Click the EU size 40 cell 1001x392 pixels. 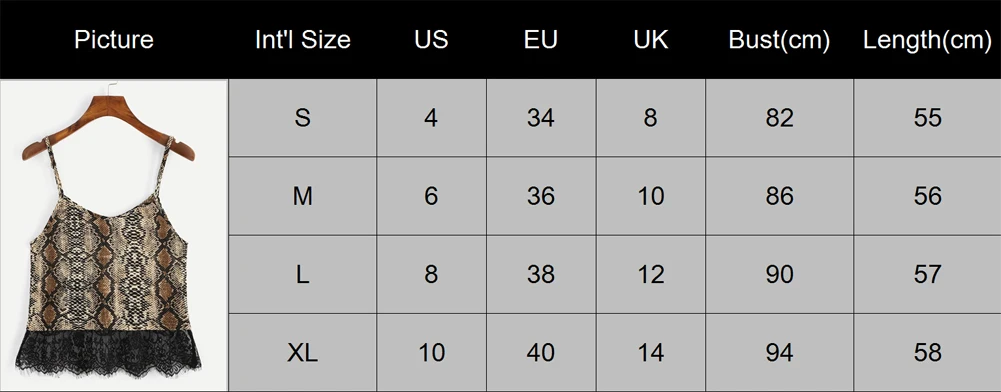point(541,352)
